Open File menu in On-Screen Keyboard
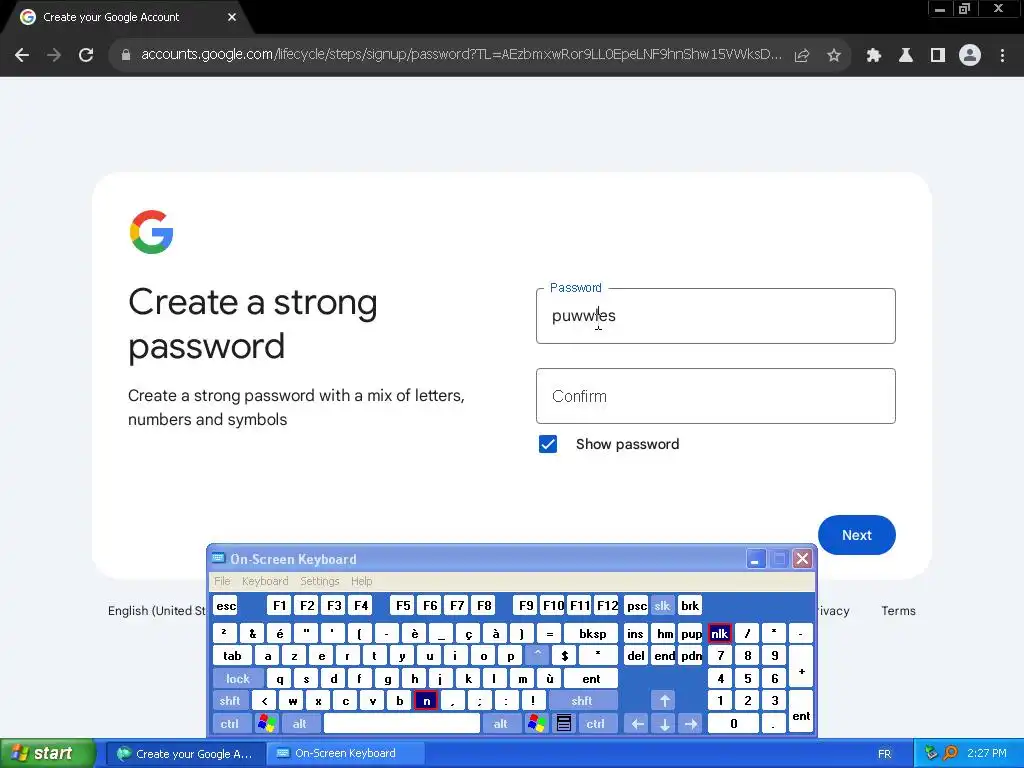This screenshot has height=768, width=1024. pyautogui.click(x=222, y=581)
